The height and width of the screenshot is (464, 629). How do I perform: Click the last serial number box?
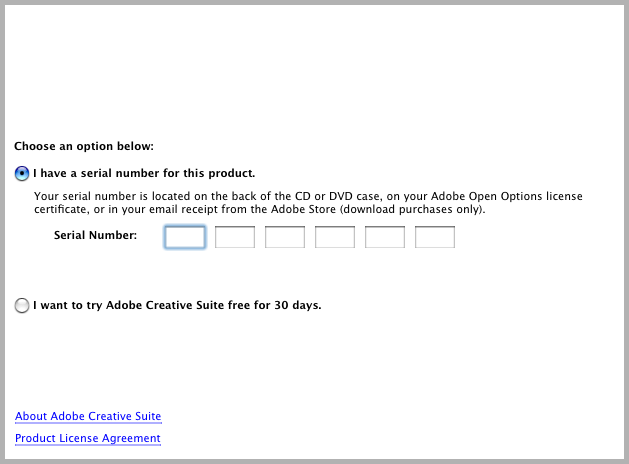click(435, 237)
